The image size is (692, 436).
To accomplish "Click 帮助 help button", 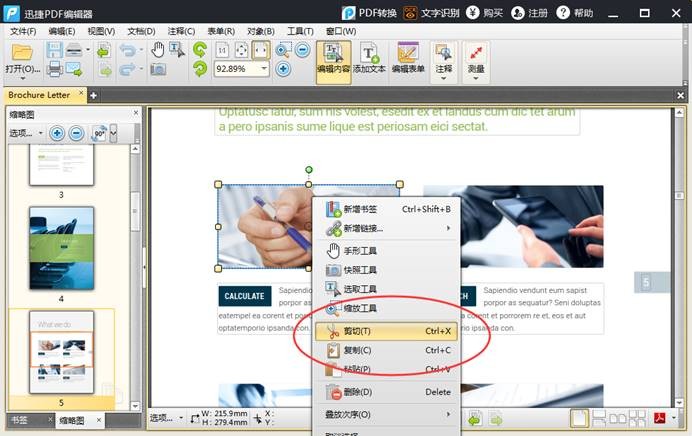I will pyautogui.click(x=575, y=13).
